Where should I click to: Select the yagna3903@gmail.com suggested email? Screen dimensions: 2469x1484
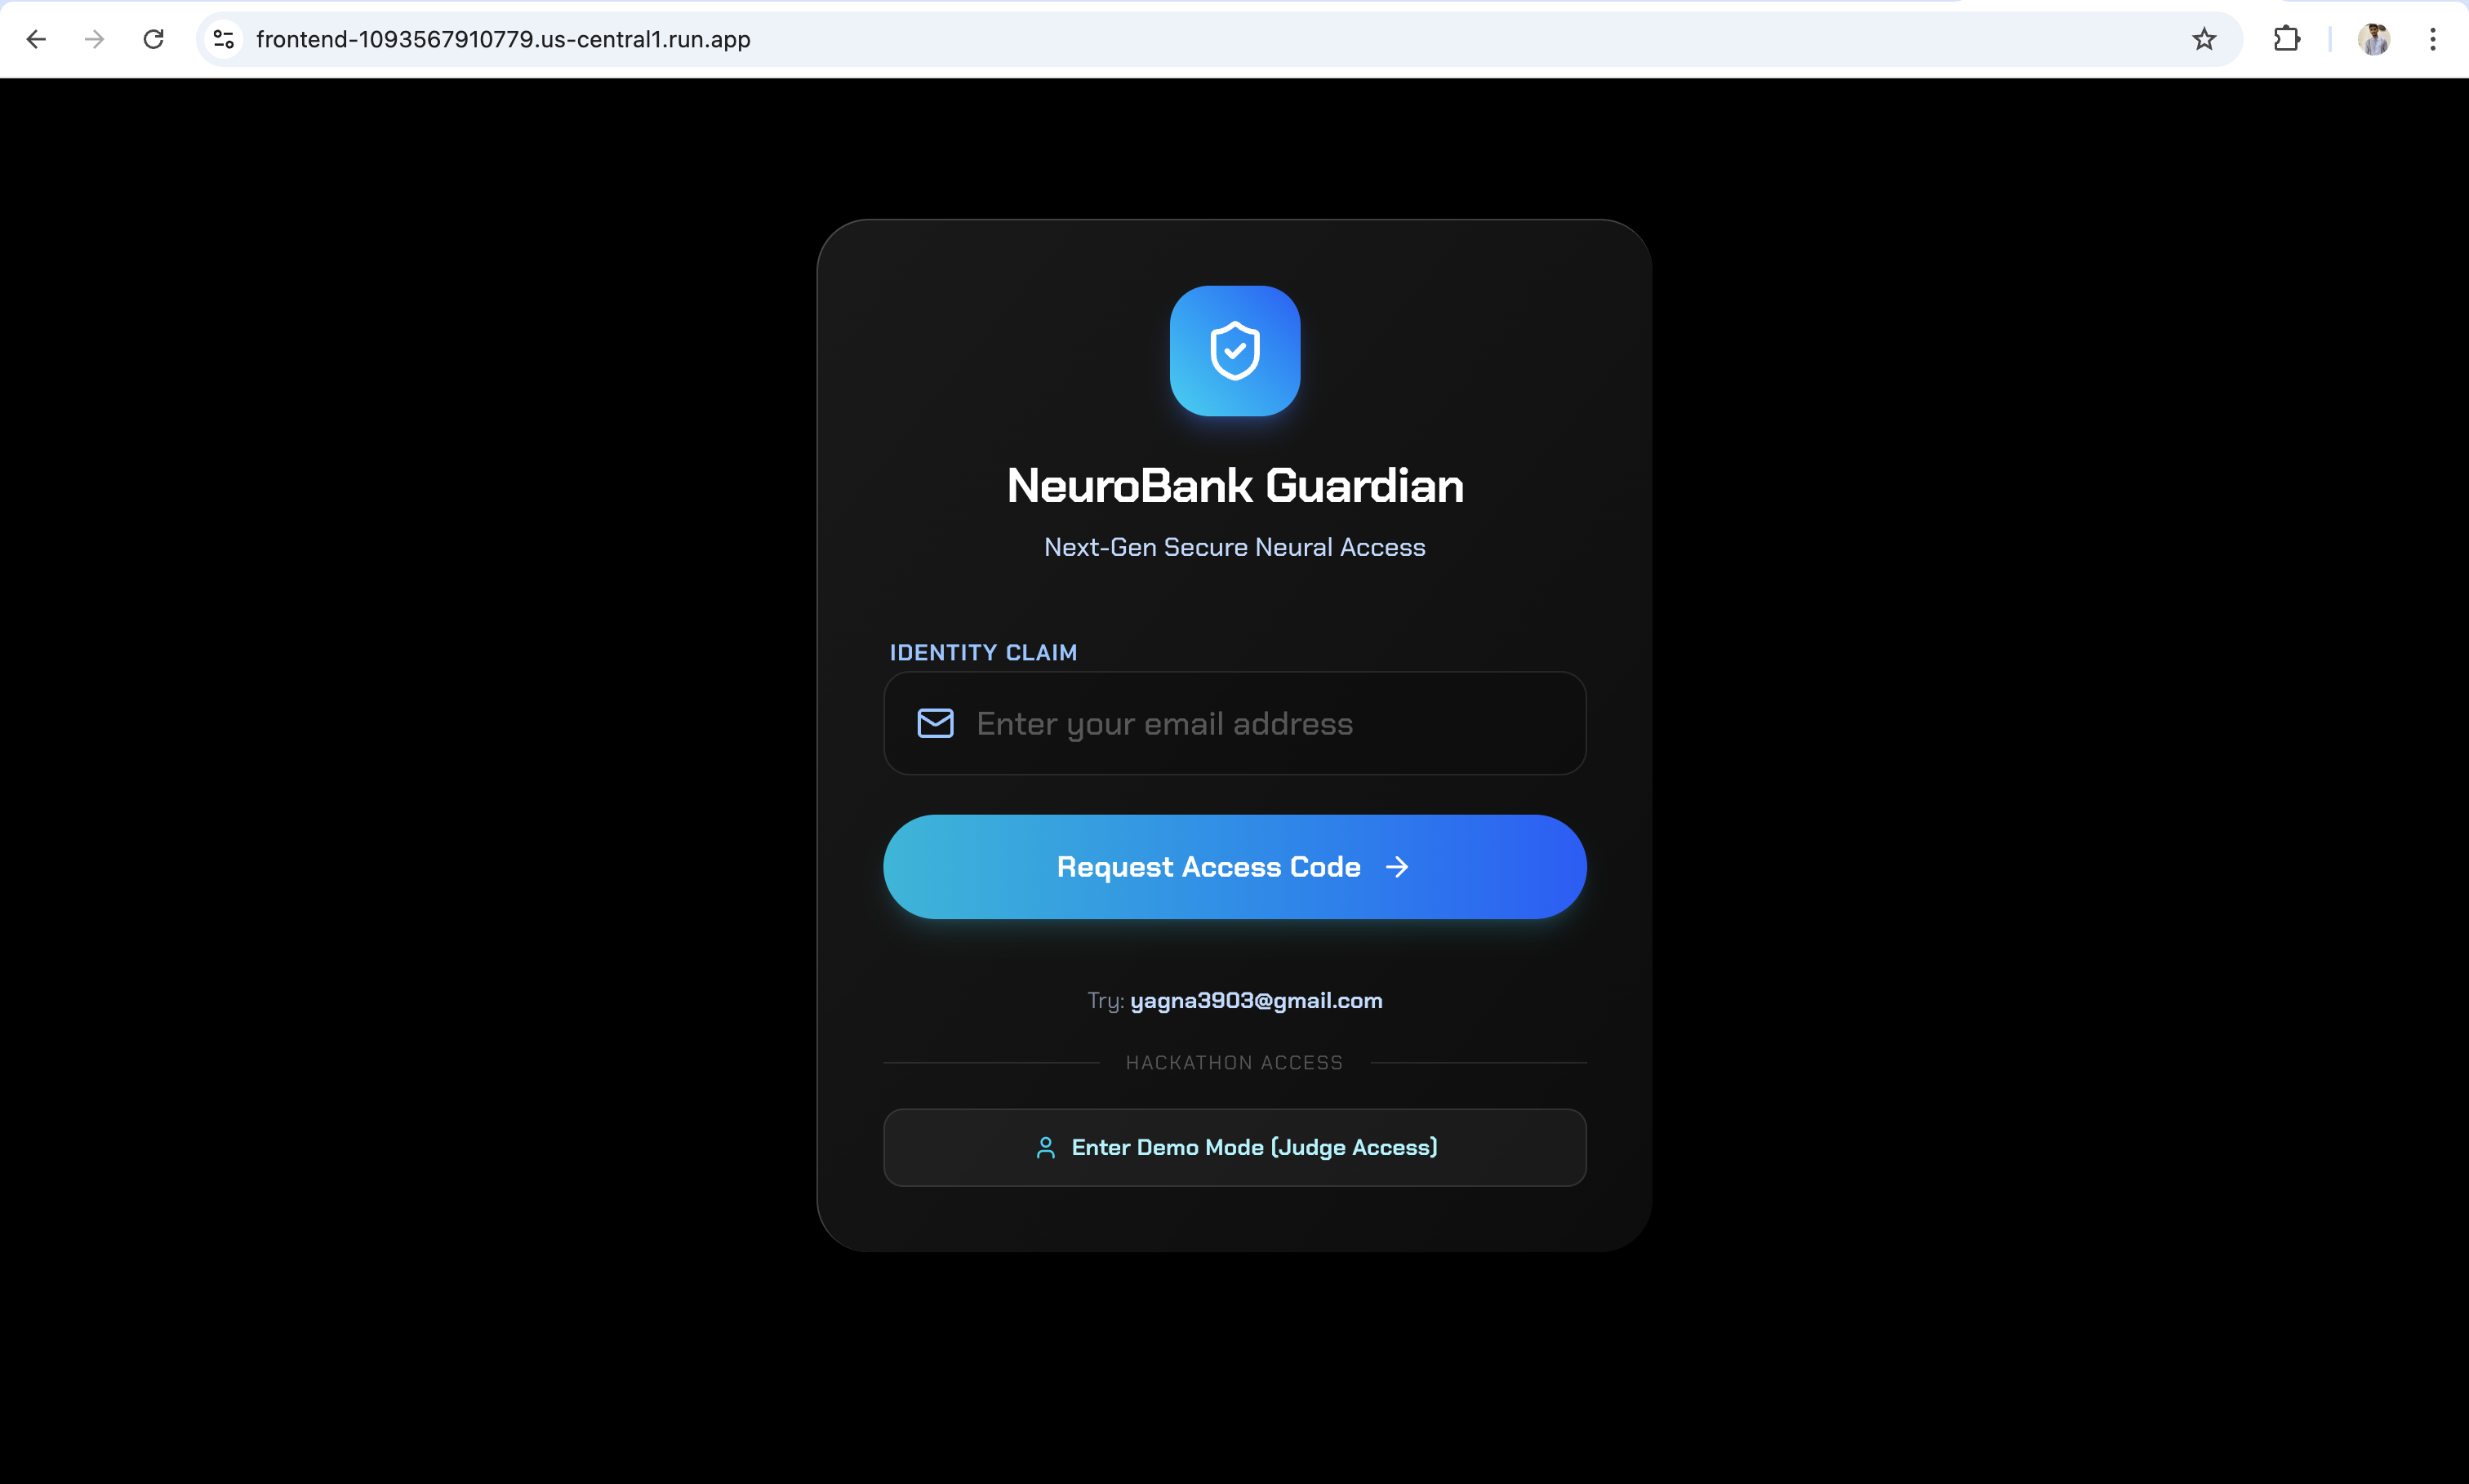(x=1256, y=1001)
